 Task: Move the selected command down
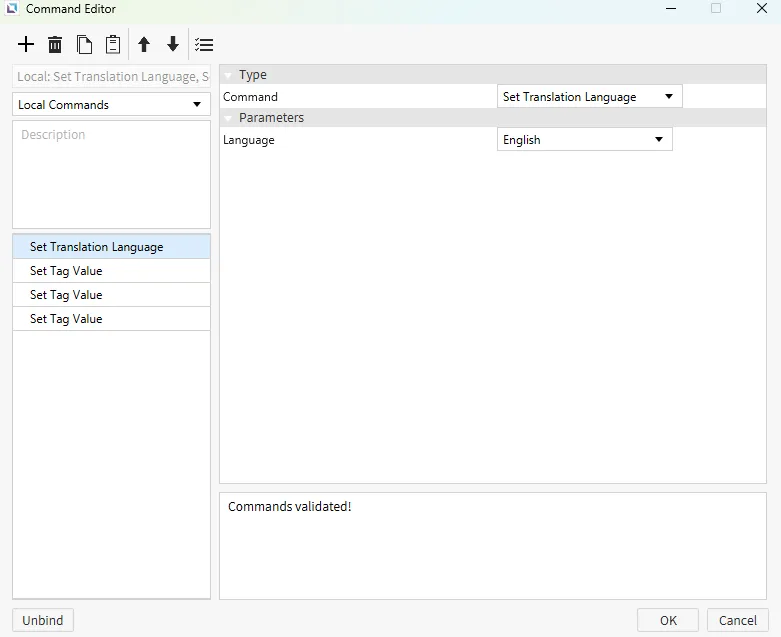click(173, 45)
